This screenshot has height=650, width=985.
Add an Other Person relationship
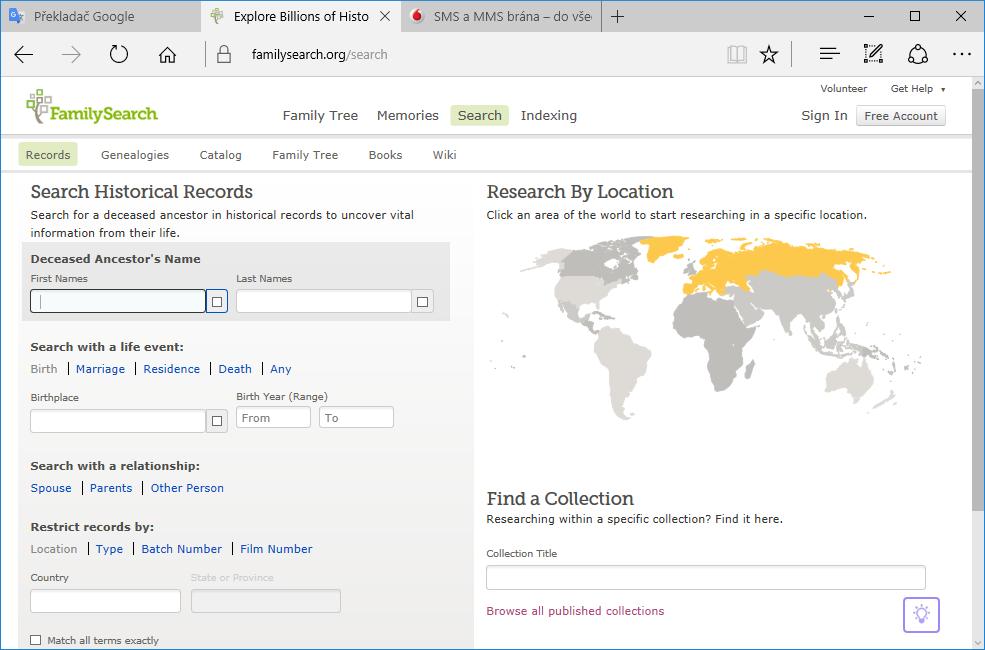[x=187, y=488]
